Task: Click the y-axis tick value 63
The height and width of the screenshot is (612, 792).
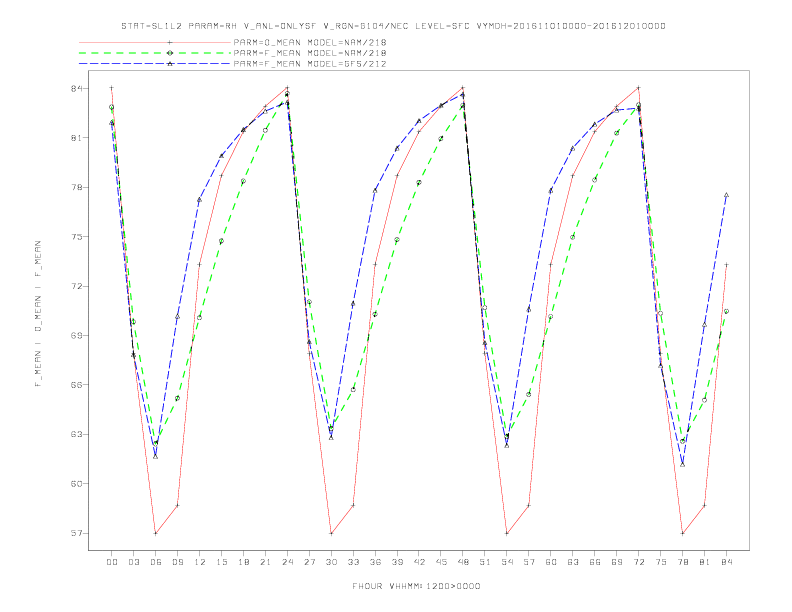Action: tap(76, 434)
